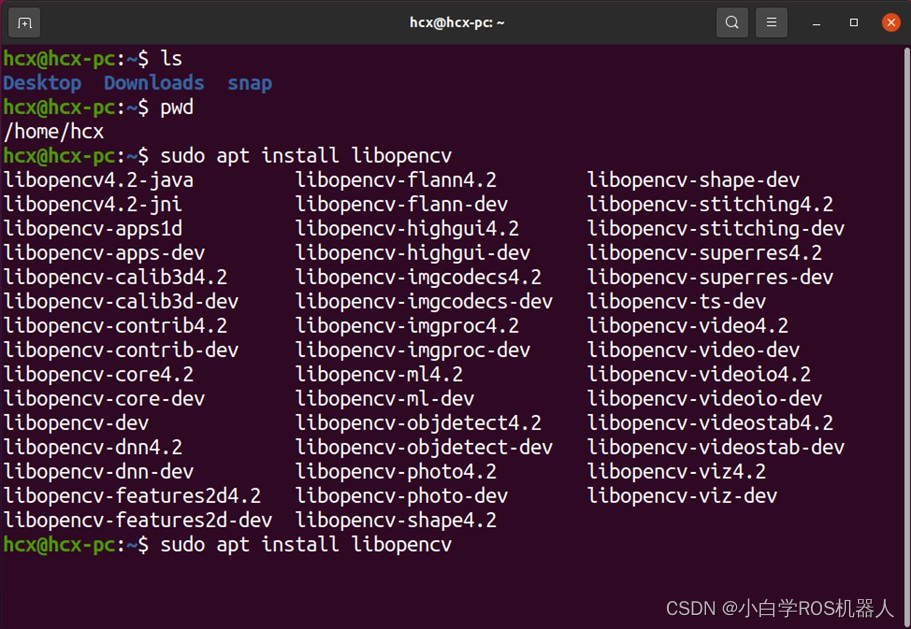This screenshot has width=911, height=629.
Task: Click libopencv-highgui4.2 package name
Action: [407, 229]
